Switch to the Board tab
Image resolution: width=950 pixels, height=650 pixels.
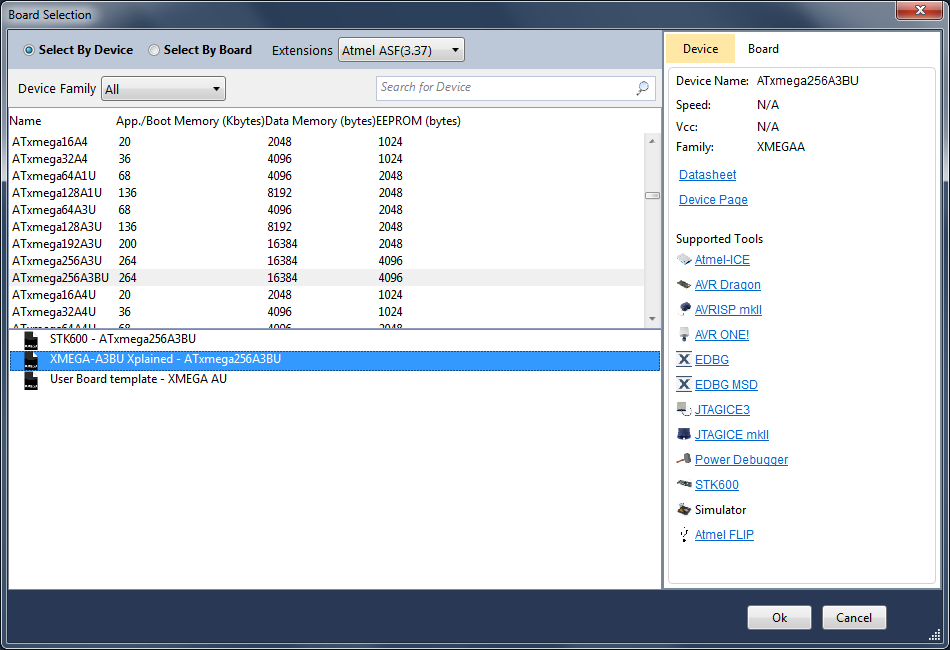click(x=763, y=48)
